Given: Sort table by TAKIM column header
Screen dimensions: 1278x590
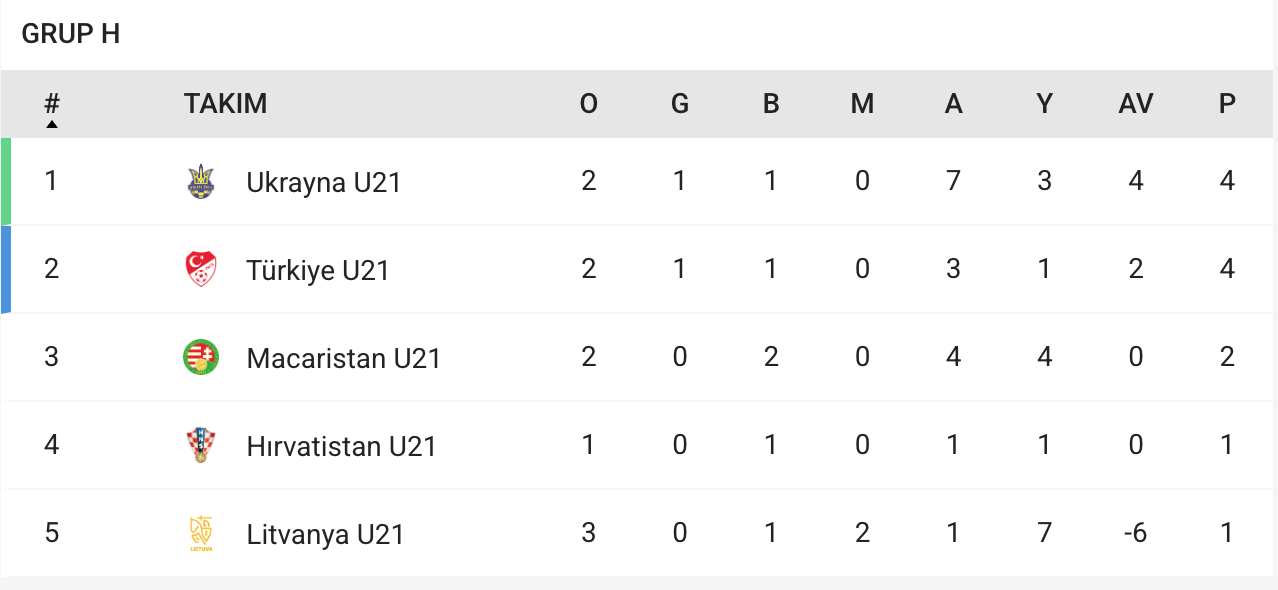Looking at the screenshot, I should click(x=225, y=104).
